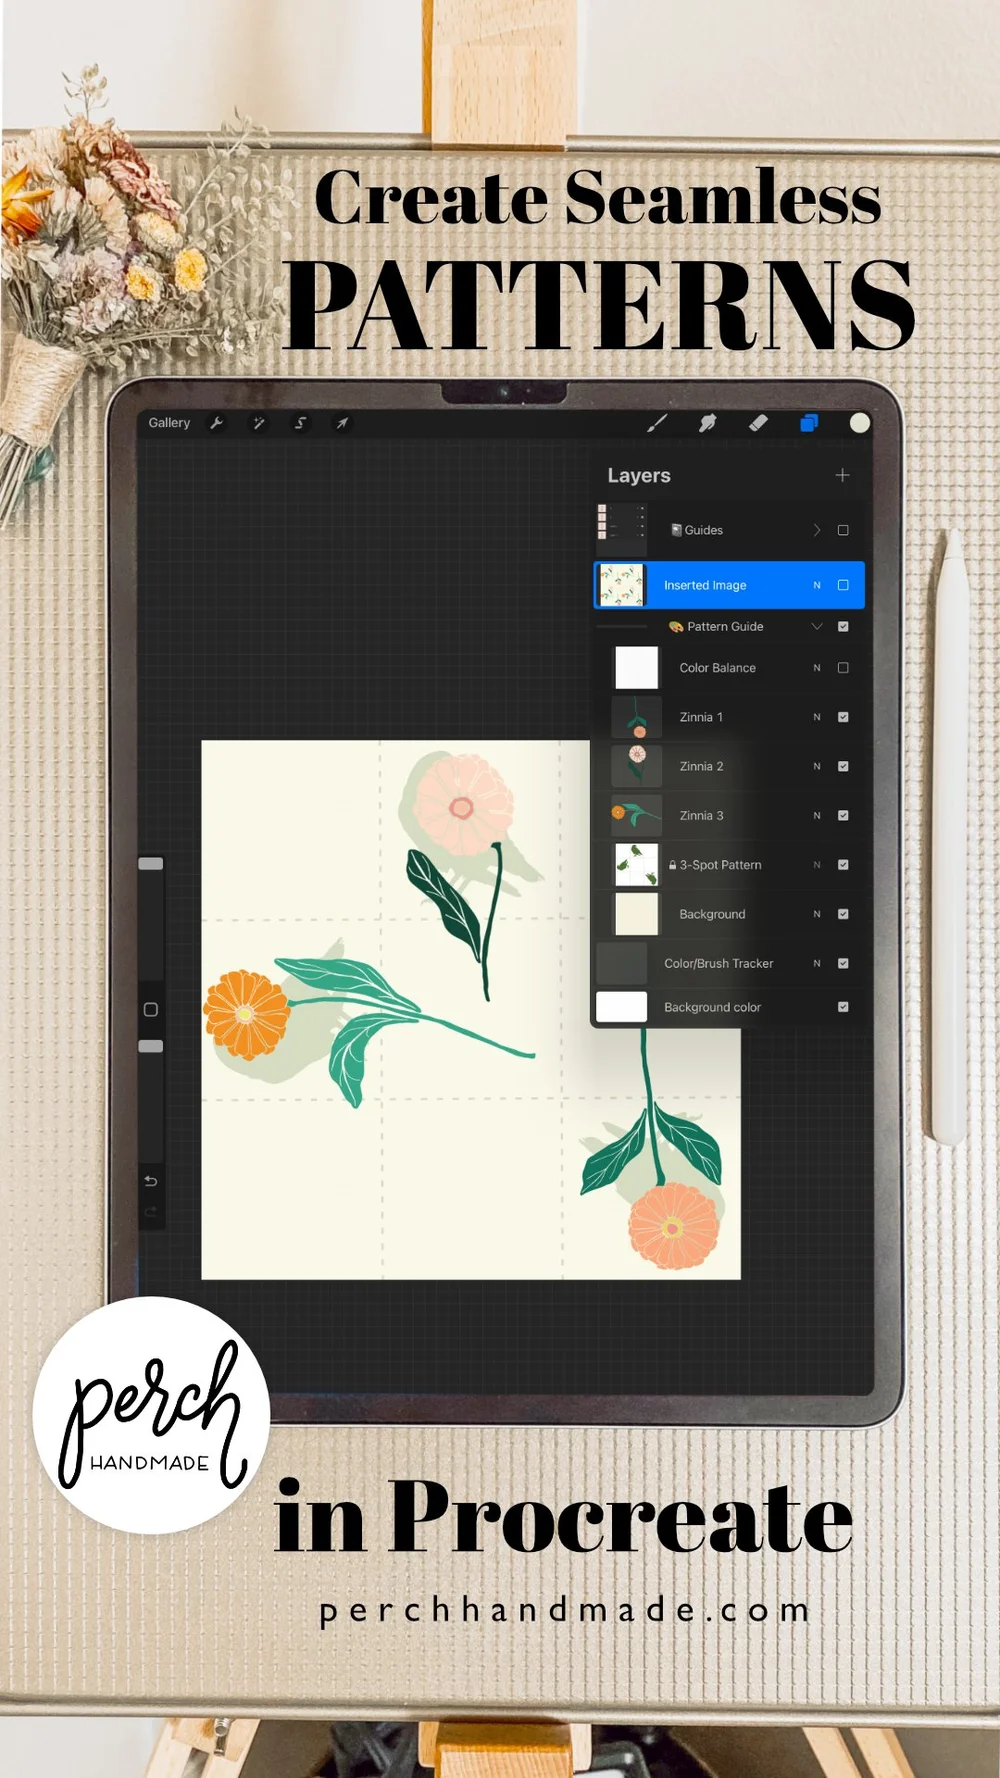Redo with the sidebar redo arrow
Viewport: 1000px width, 1778px height.
click(151, 1212)
